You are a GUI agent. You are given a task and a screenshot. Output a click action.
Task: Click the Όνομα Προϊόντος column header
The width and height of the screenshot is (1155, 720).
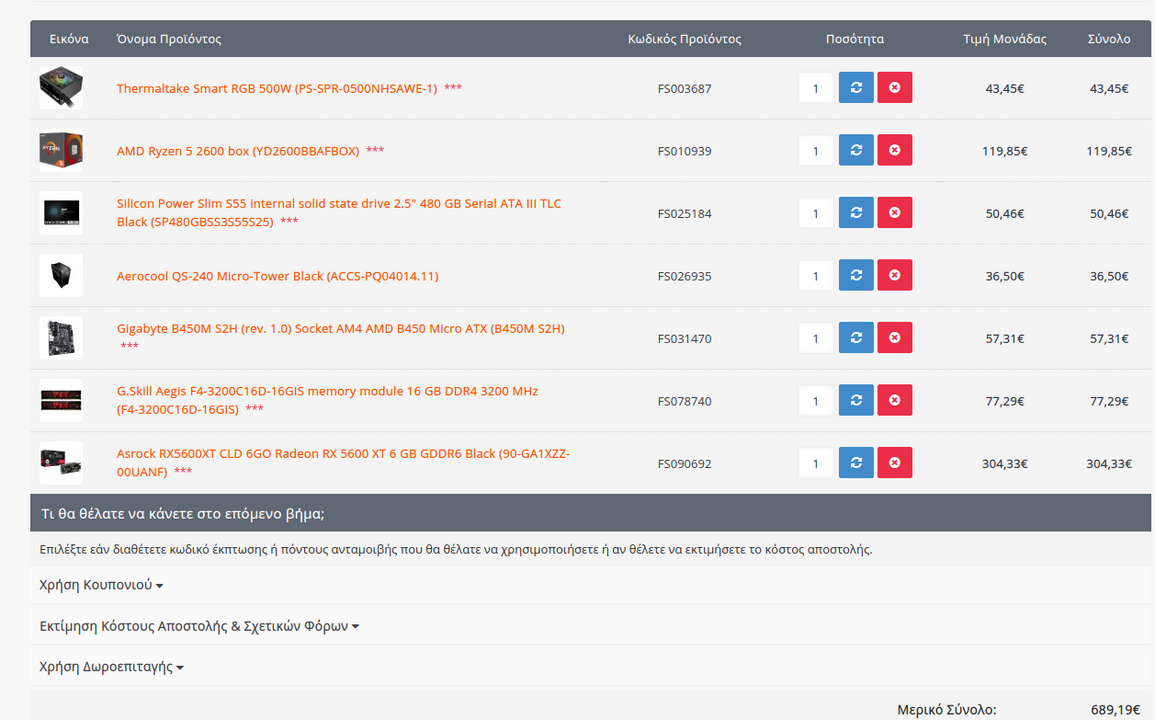[169, 39]
